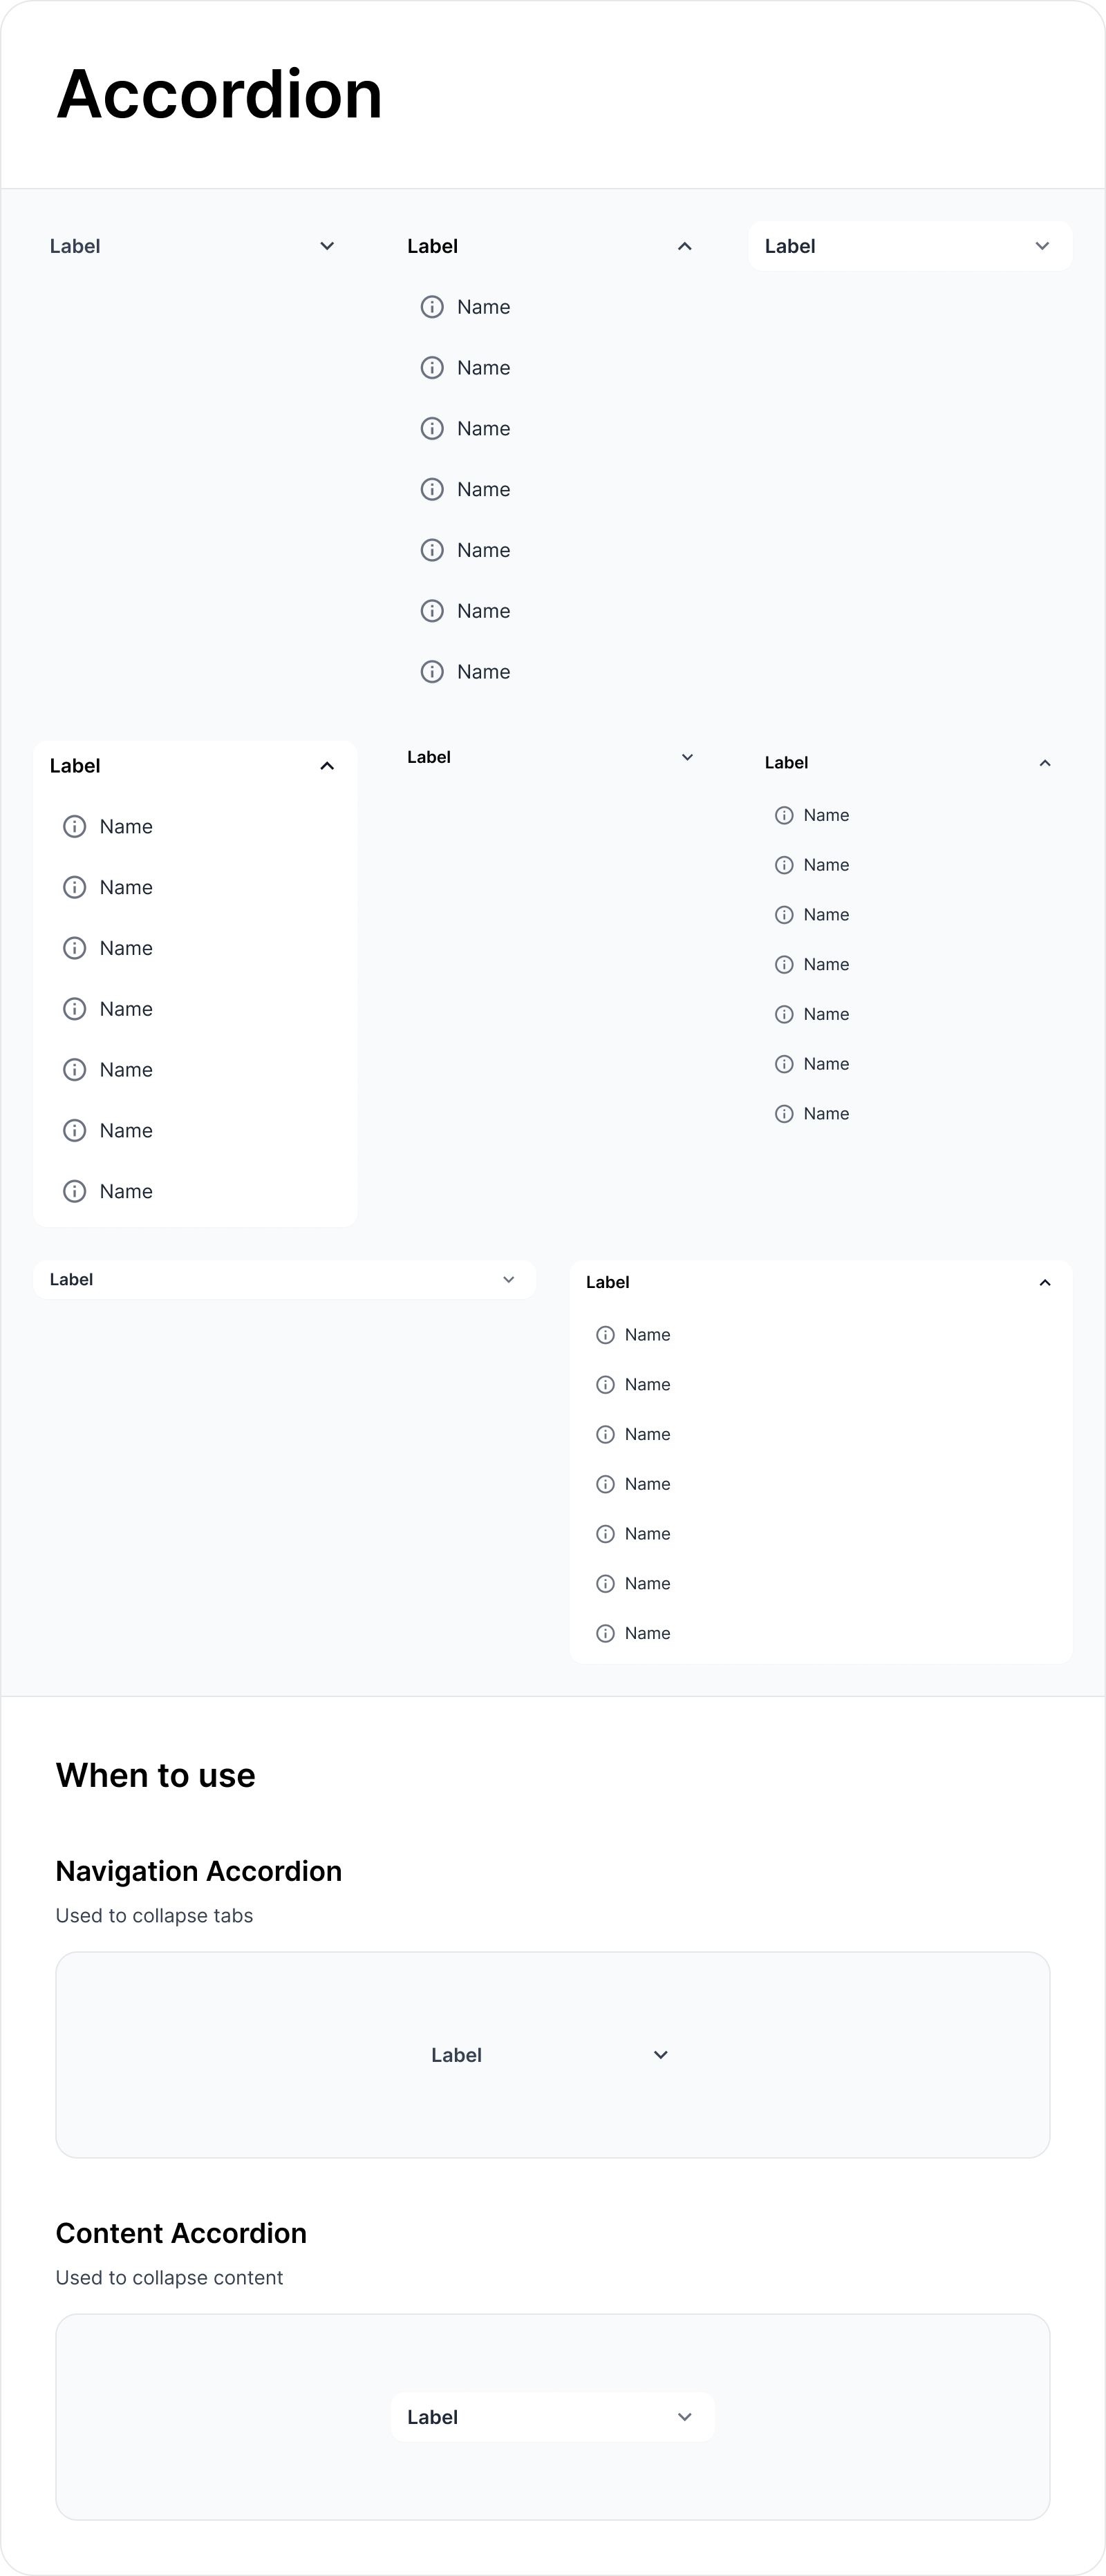Click the info icon beside the first Name item
Screen dimensions: 1106x2576
(x=431, y=306)
